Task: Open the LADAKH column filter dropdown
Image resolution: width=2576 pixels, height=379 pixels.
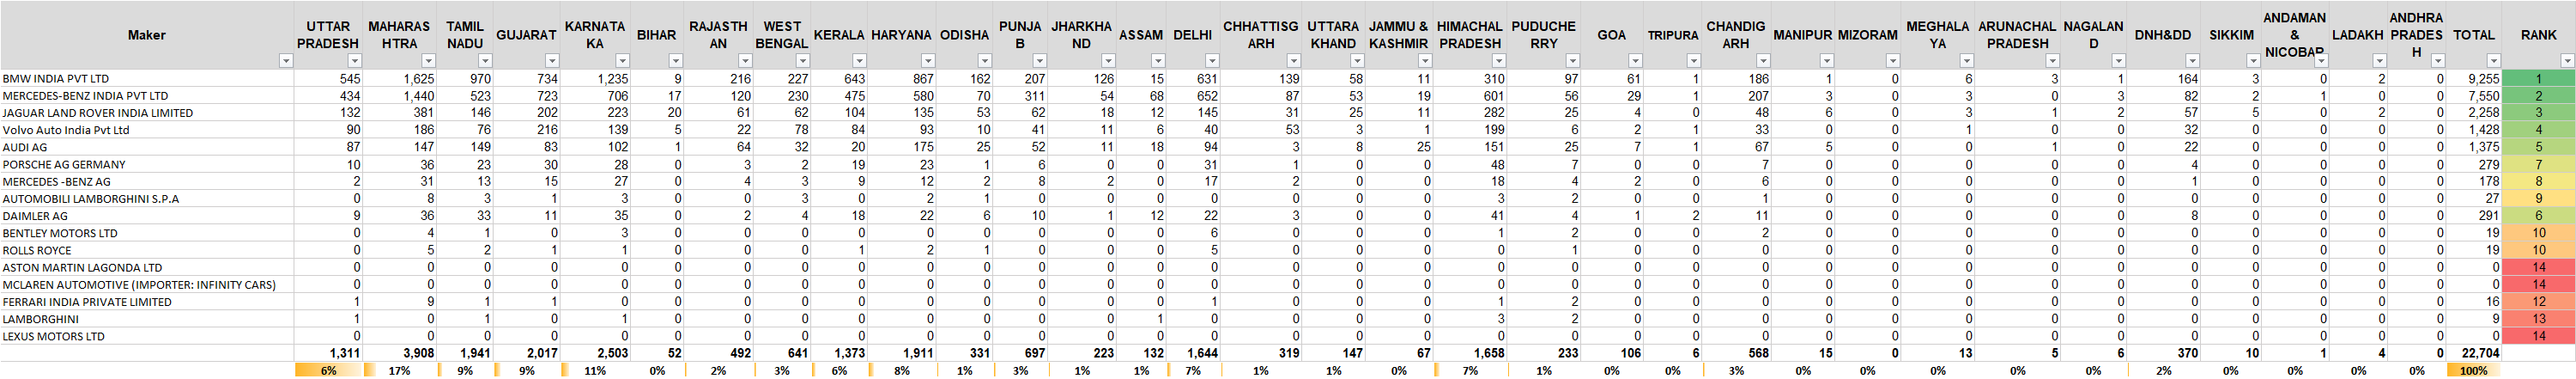Action: coord(2380,61)
